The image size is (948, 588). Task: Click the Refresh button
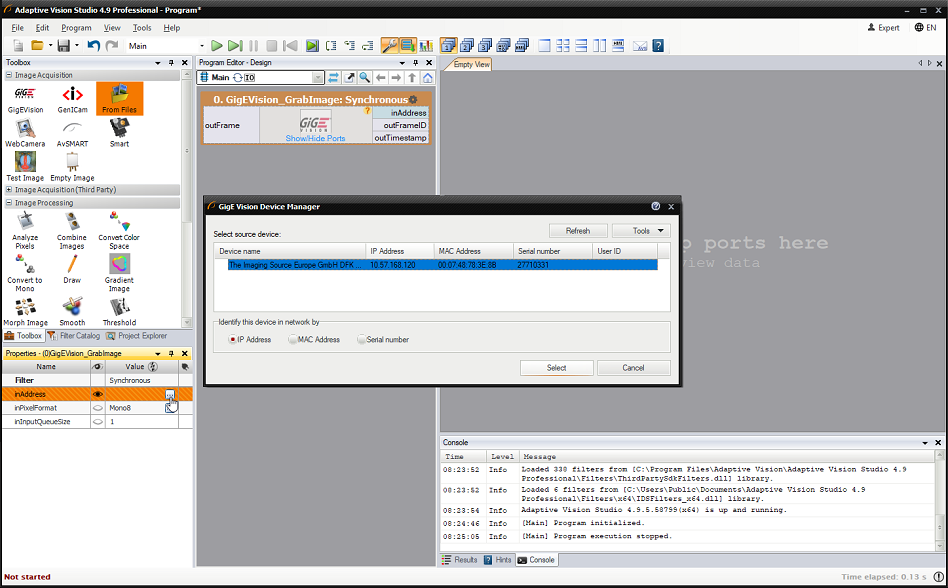[x=577, y=231]
